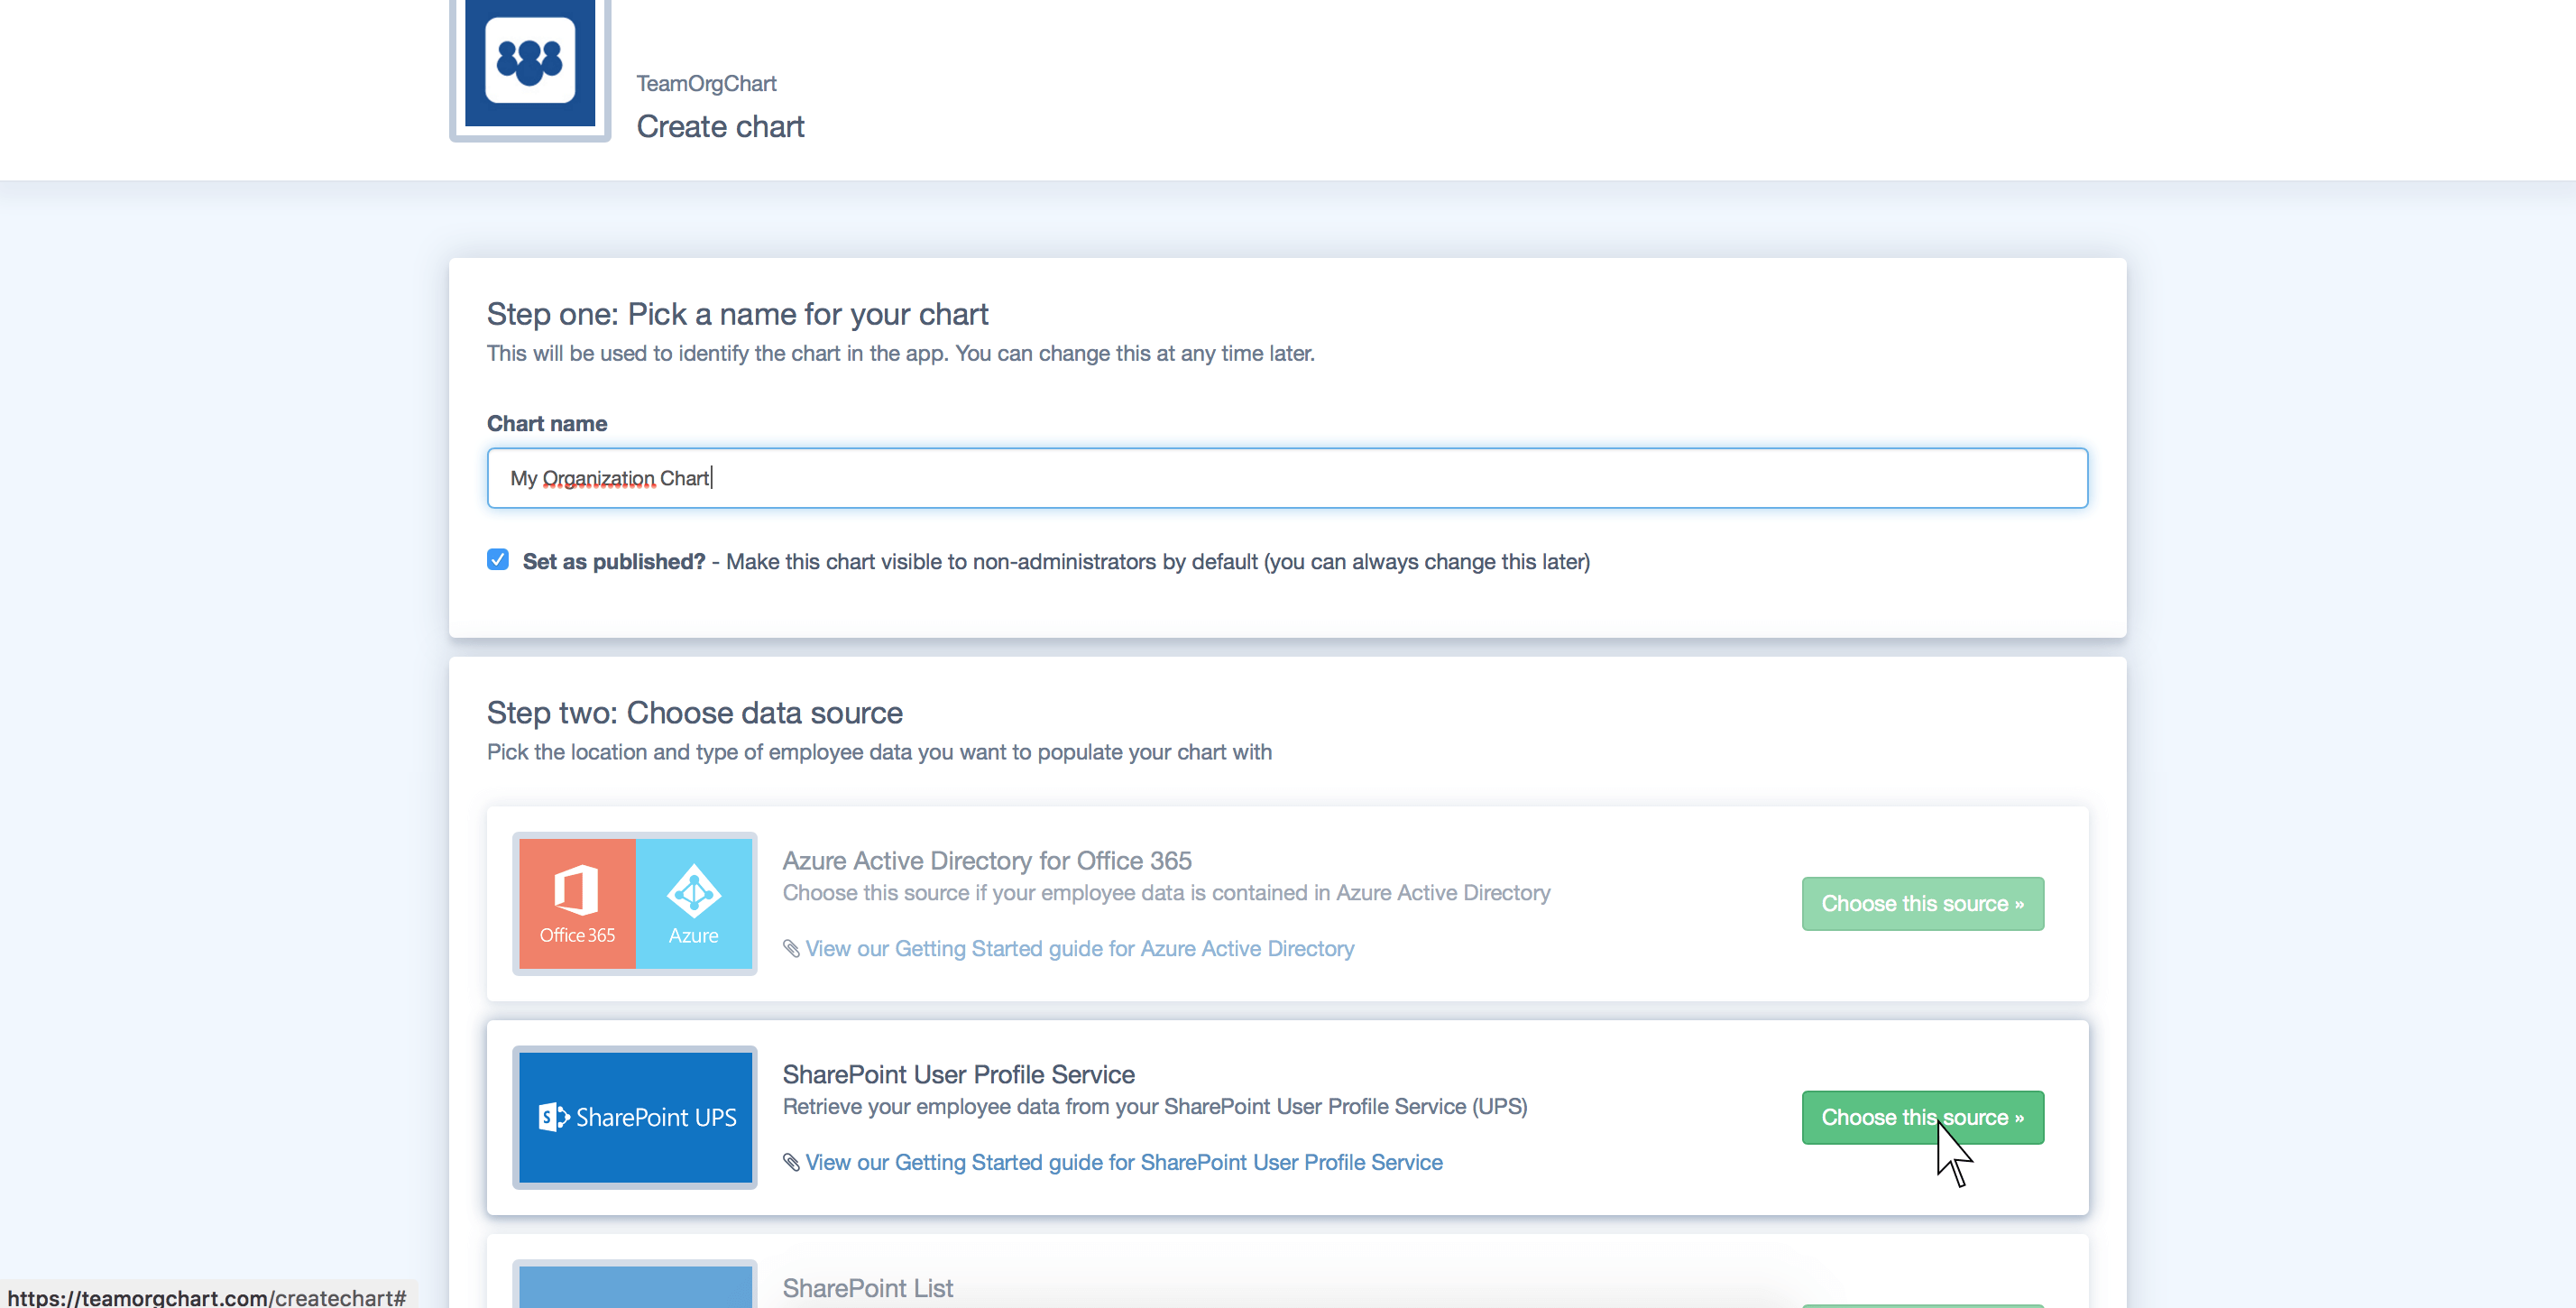Click the Azure logo tile
This screenshot has width=2576, height=1308.
(x=694, y=903)
